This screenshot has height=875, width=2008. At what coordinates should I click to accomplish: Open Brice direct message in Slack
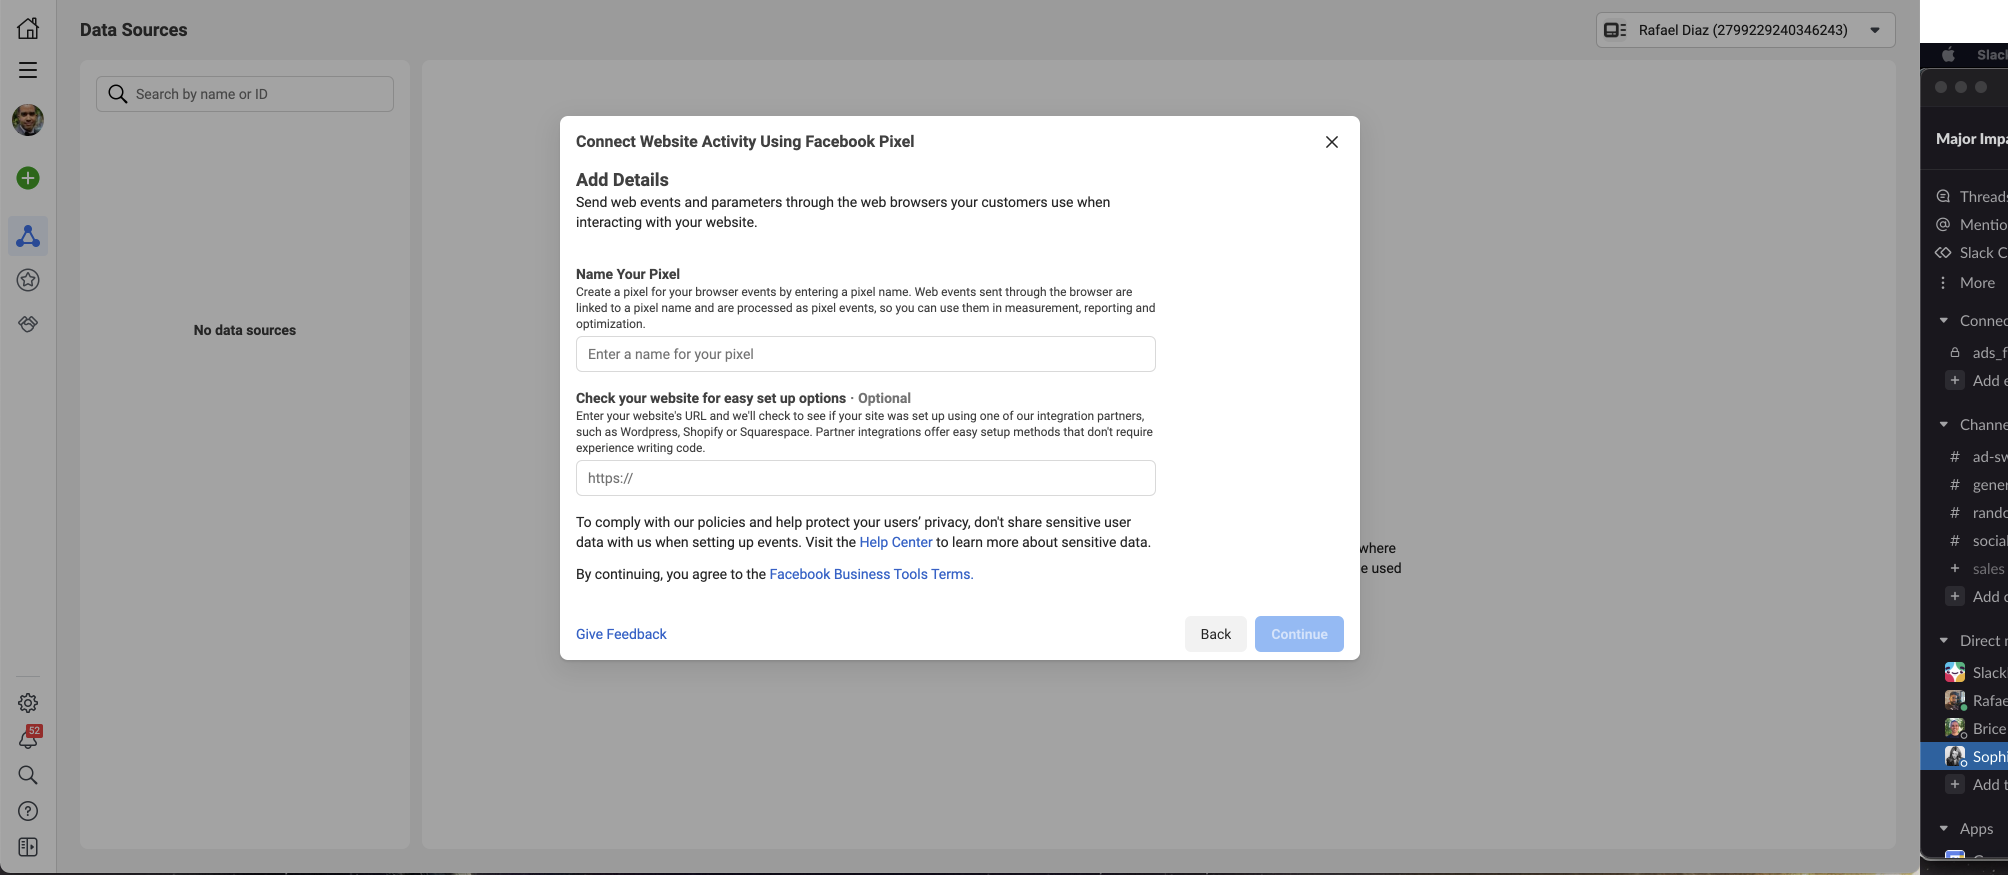coord(1976,728)
